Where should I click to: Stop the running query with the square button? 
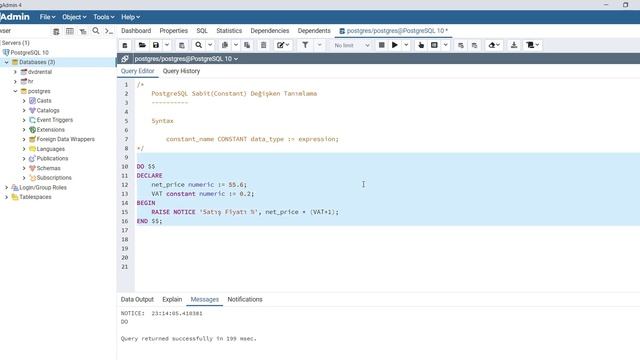pos(382,45)
